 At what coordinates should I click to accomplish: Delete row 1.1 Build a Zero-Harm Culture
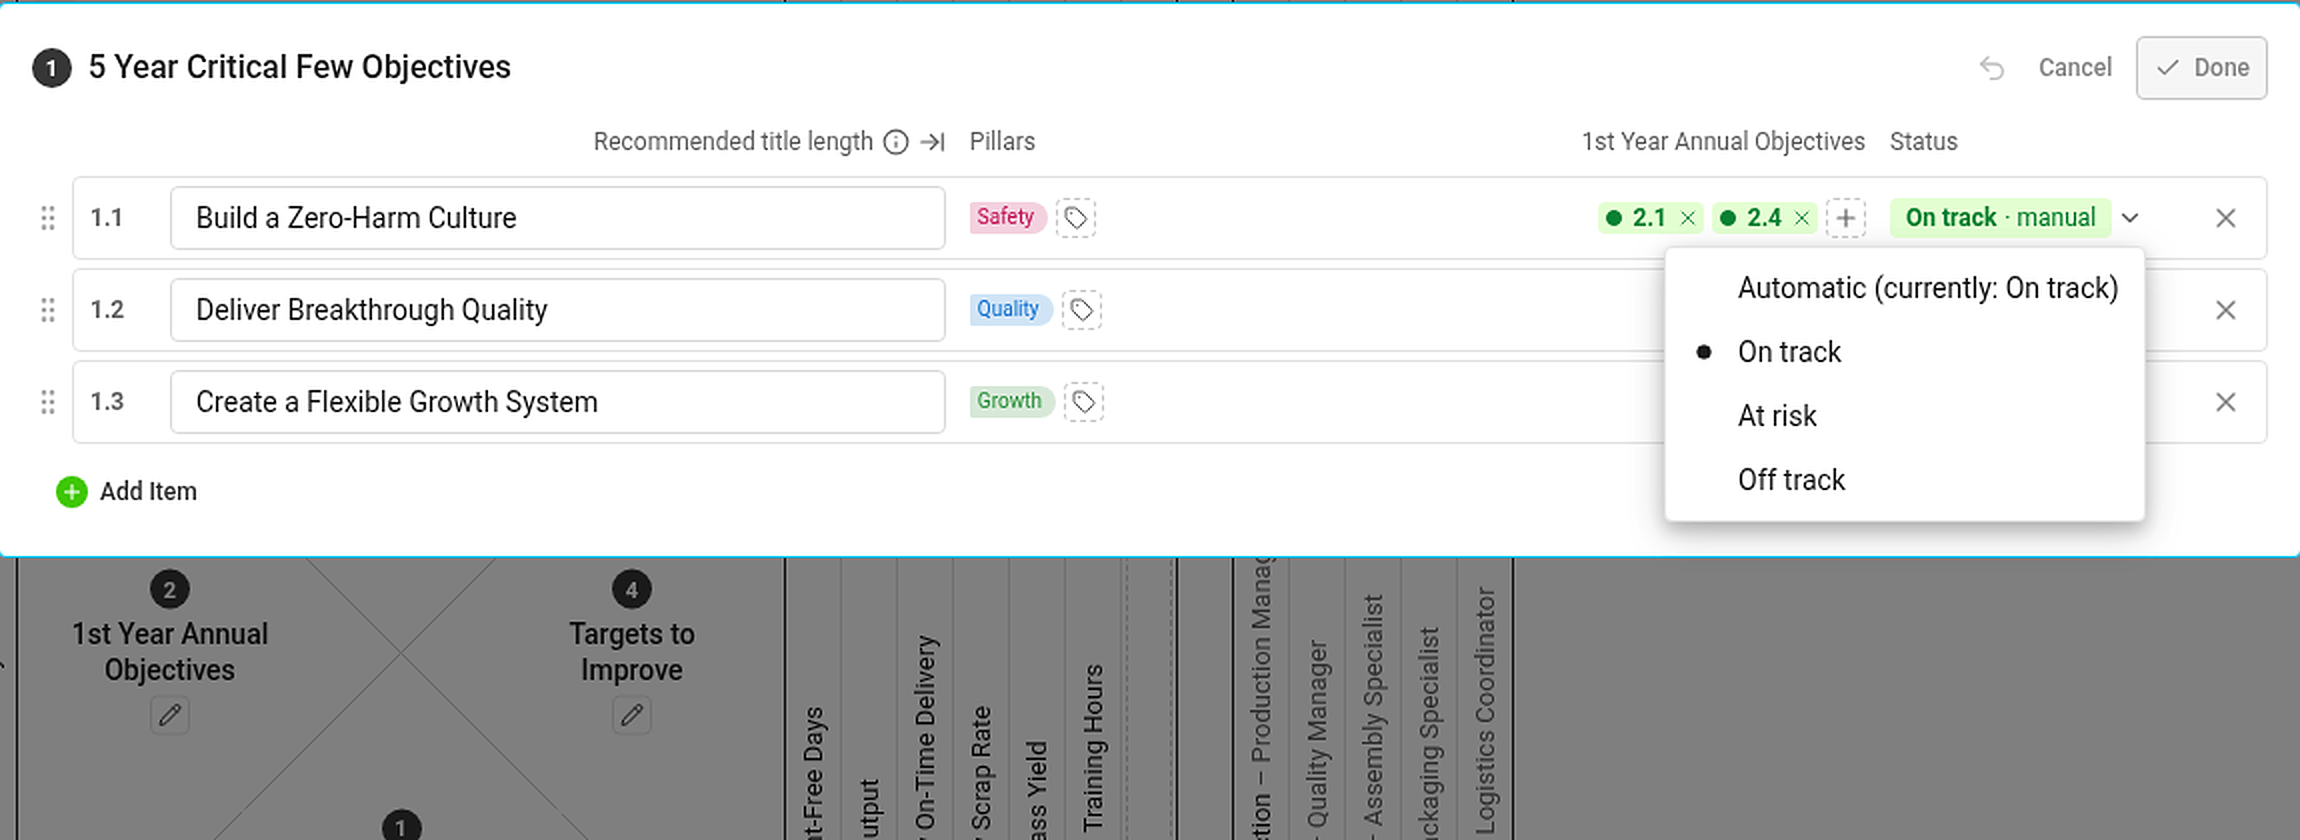[x=2225, y=218]
